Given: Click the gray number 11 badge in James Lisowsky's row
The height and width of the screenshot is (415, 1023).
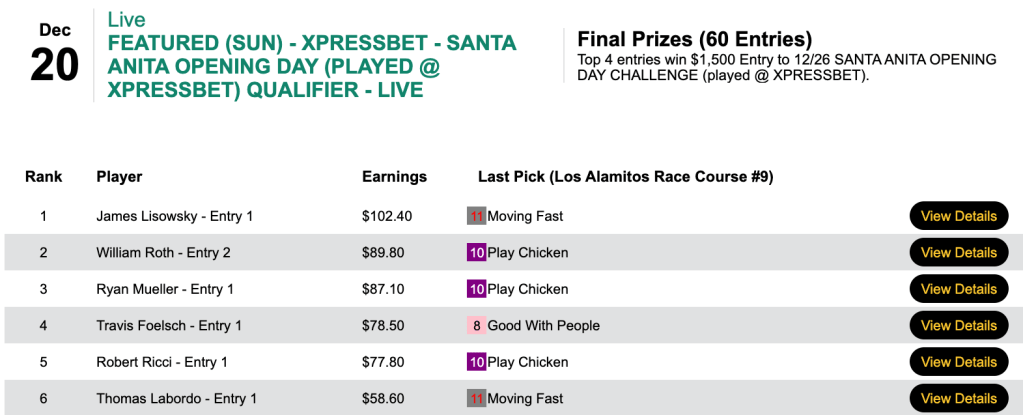Looking at the screenshot, I should coord(476,216).
